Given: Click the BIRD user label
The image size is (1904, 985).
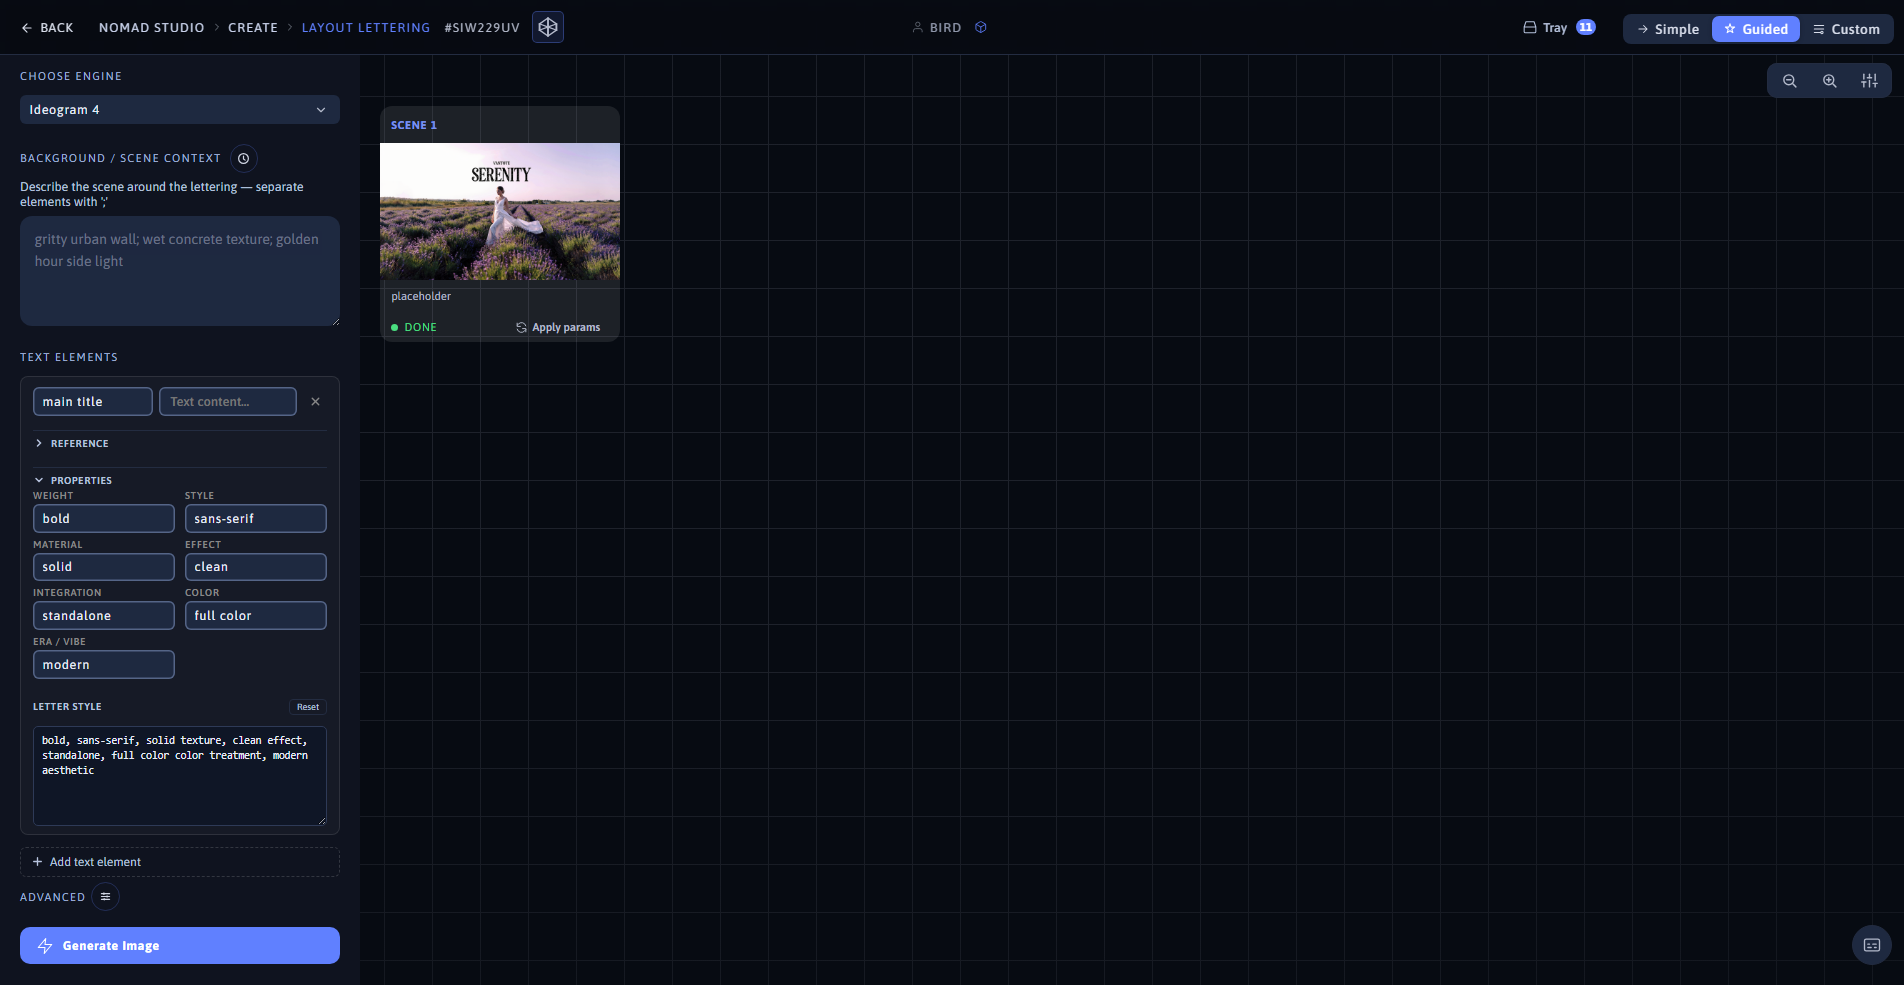Looking at the screenshot, I should point(937,28).
